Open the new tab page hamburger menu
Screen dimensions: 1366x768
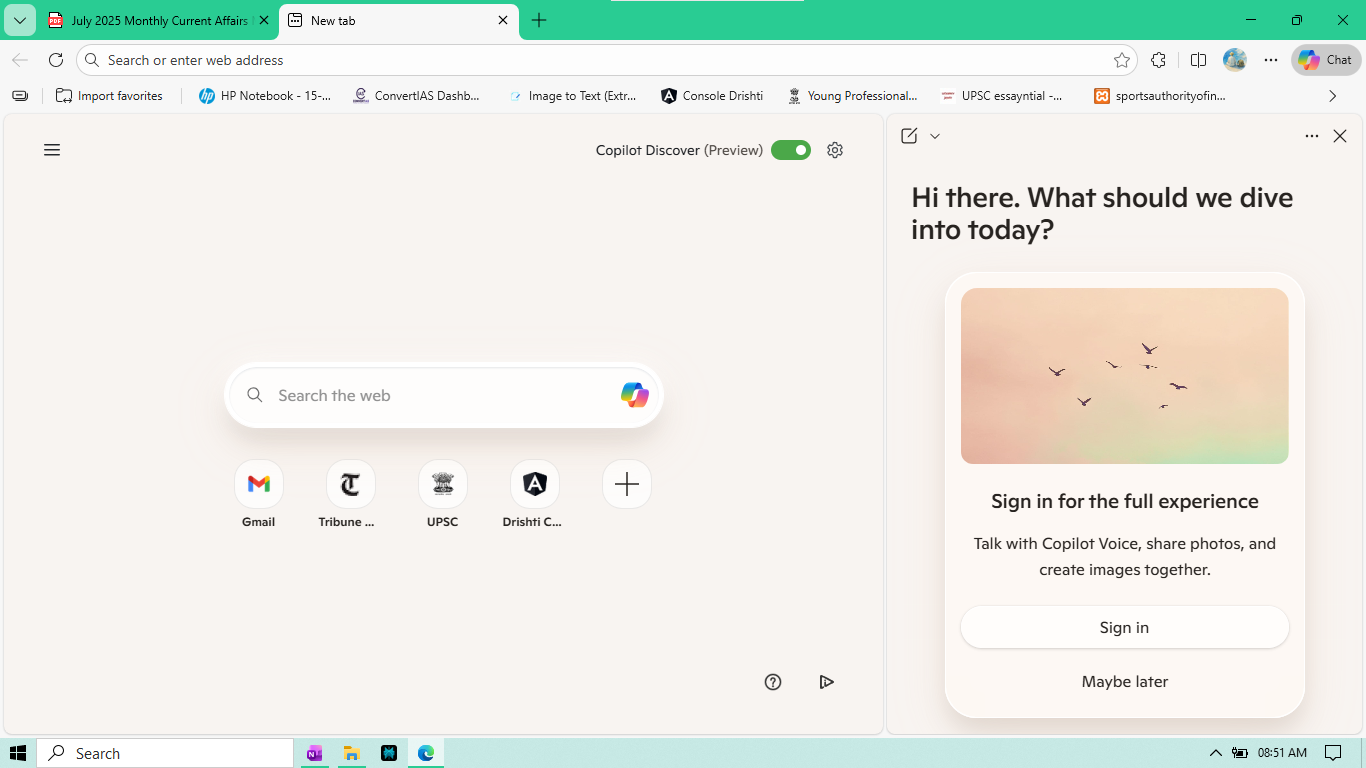52,150
